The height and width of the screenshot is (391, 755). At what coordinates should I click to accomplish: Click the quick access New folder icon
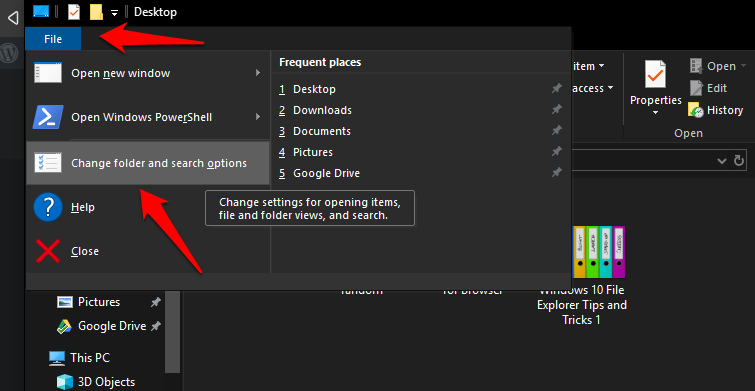click(97, 12)
